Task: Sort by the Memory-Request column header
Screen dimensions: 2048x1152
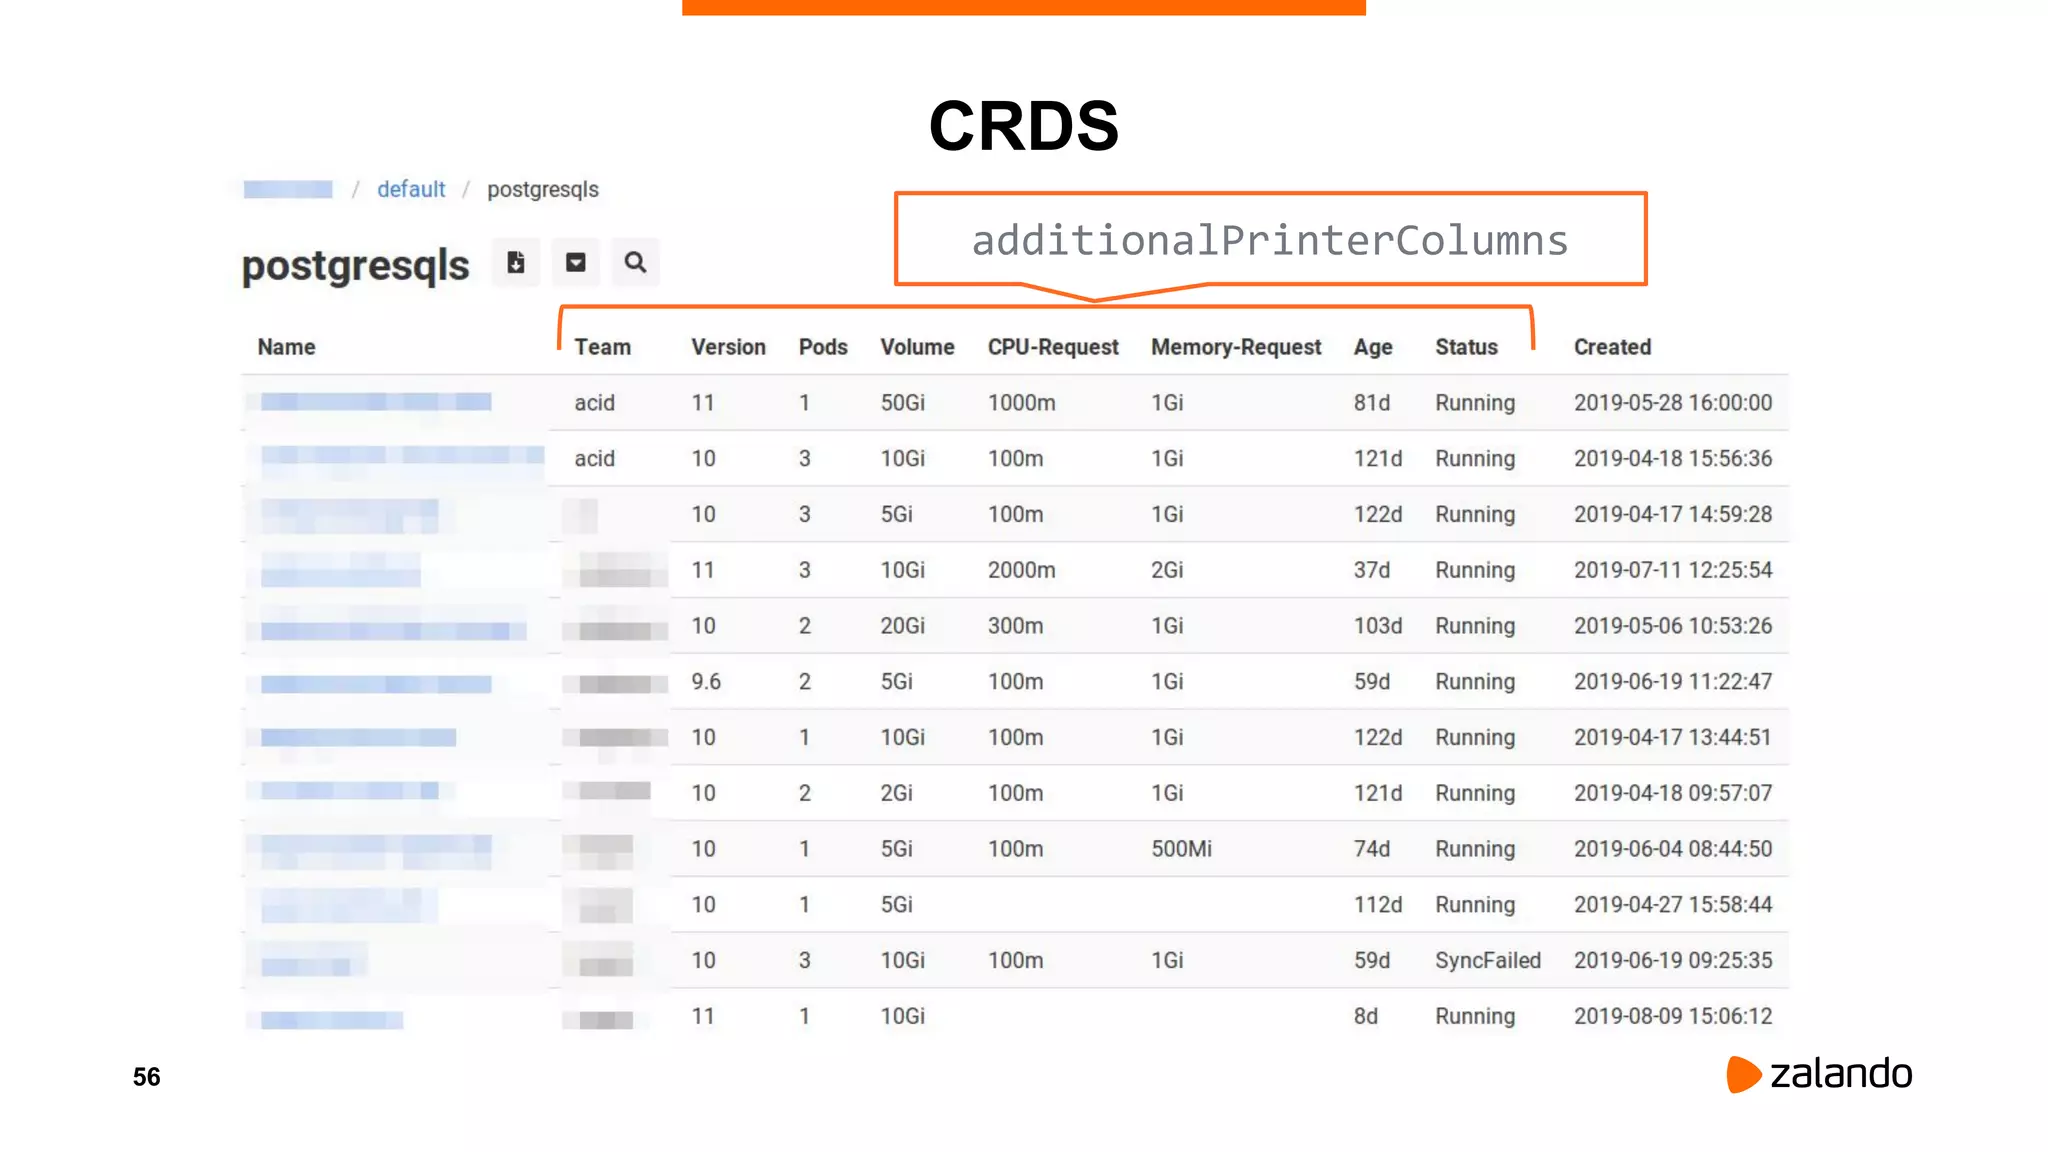Action: point(1236,347)
